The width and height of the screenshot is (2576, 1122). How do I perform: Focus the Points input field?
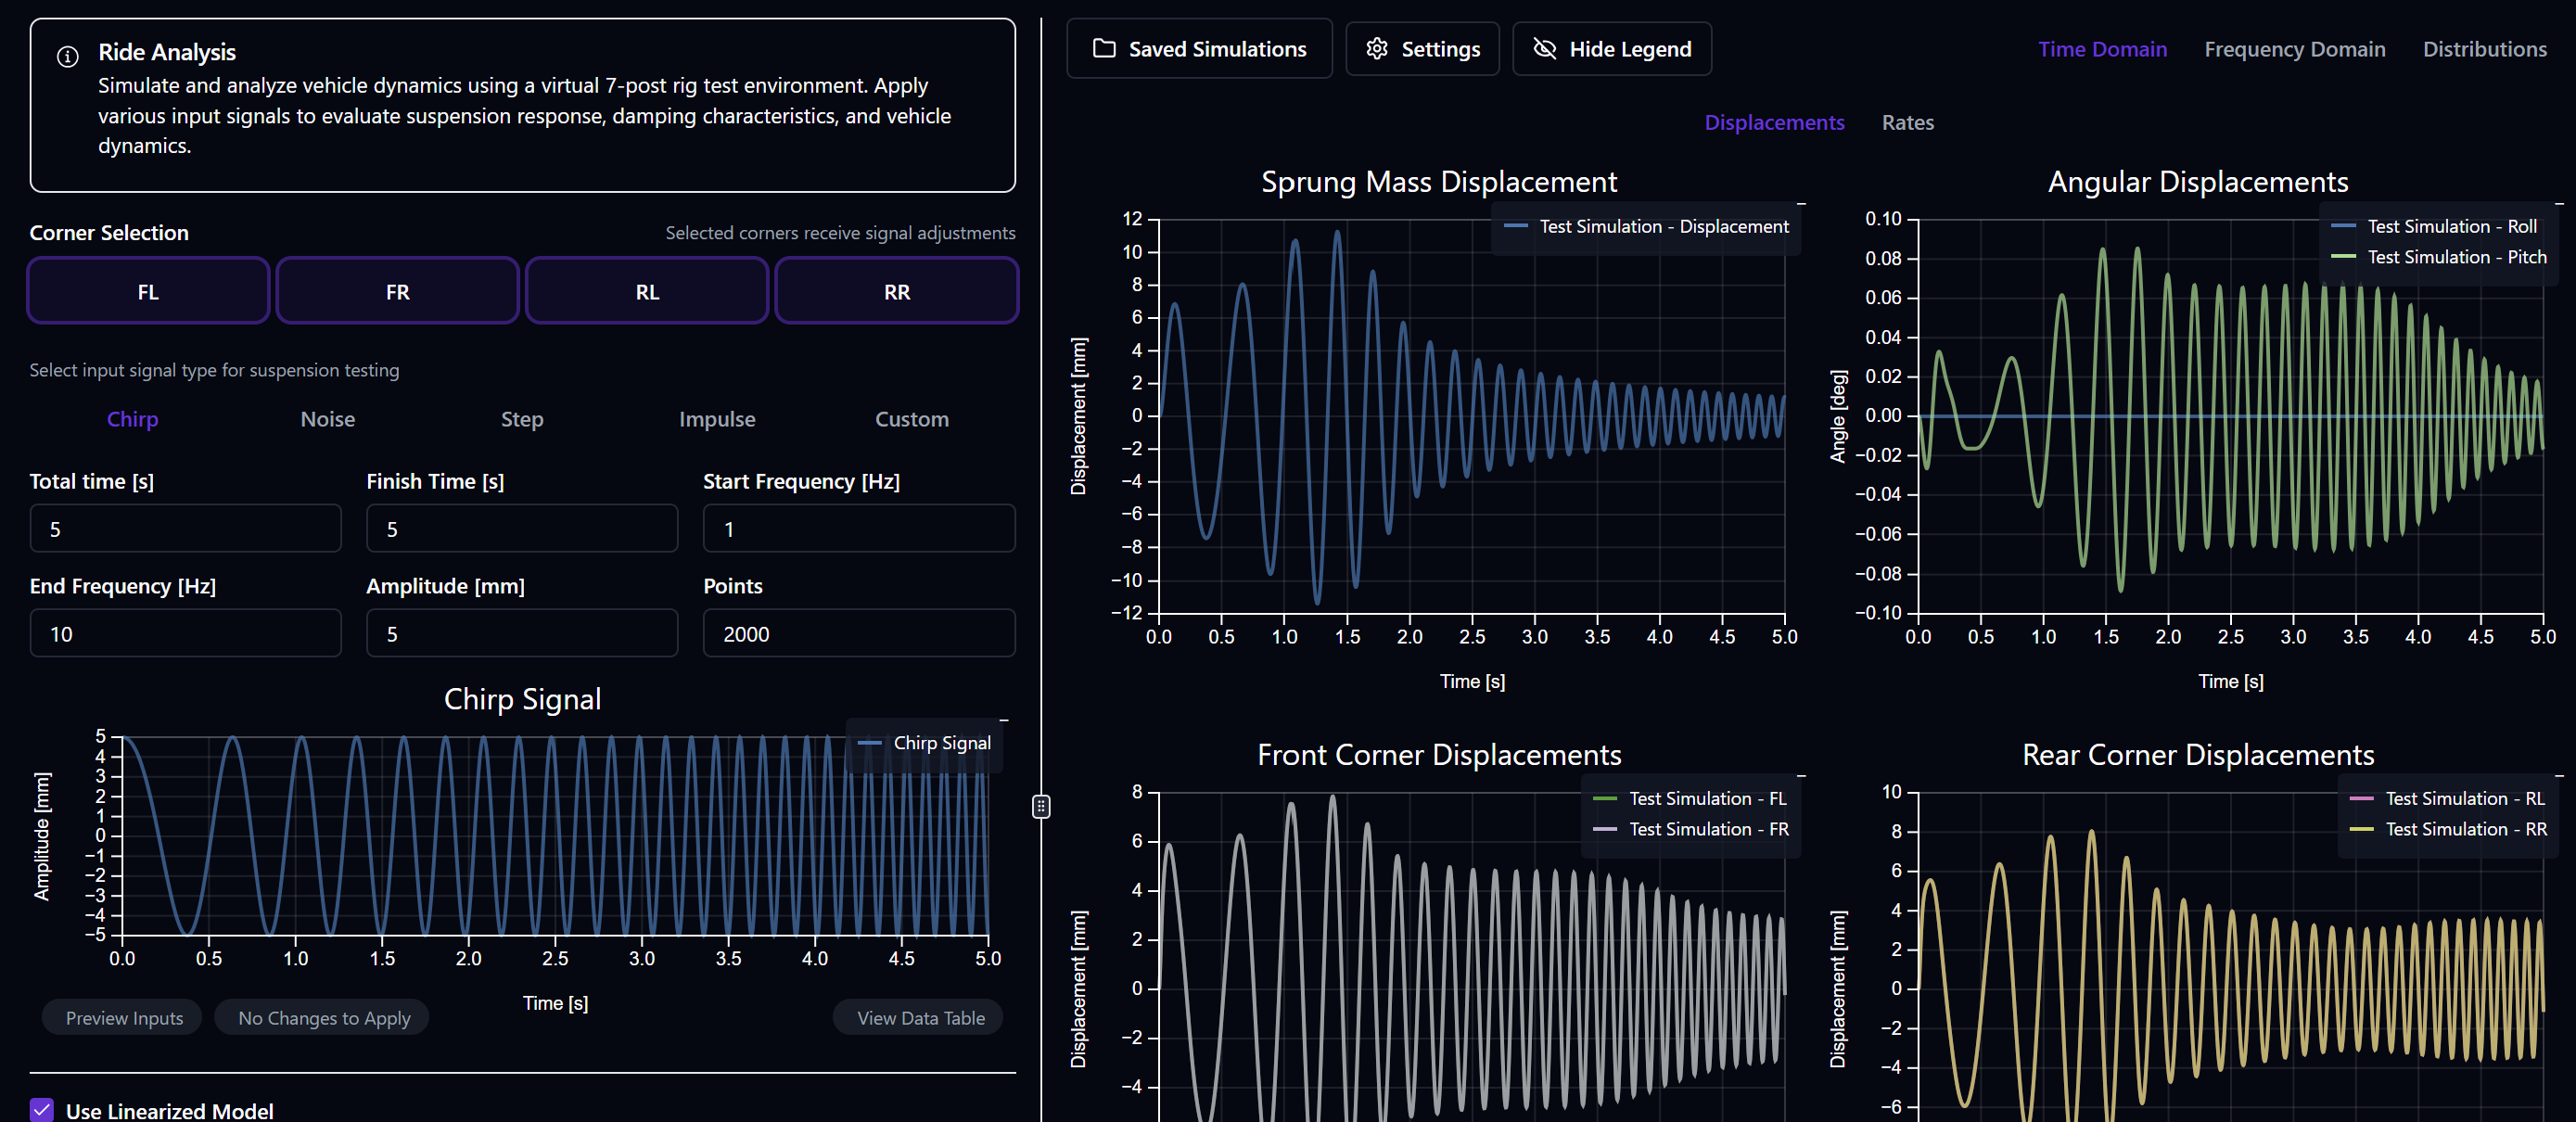pyautogui.click(x=858, y=634)
